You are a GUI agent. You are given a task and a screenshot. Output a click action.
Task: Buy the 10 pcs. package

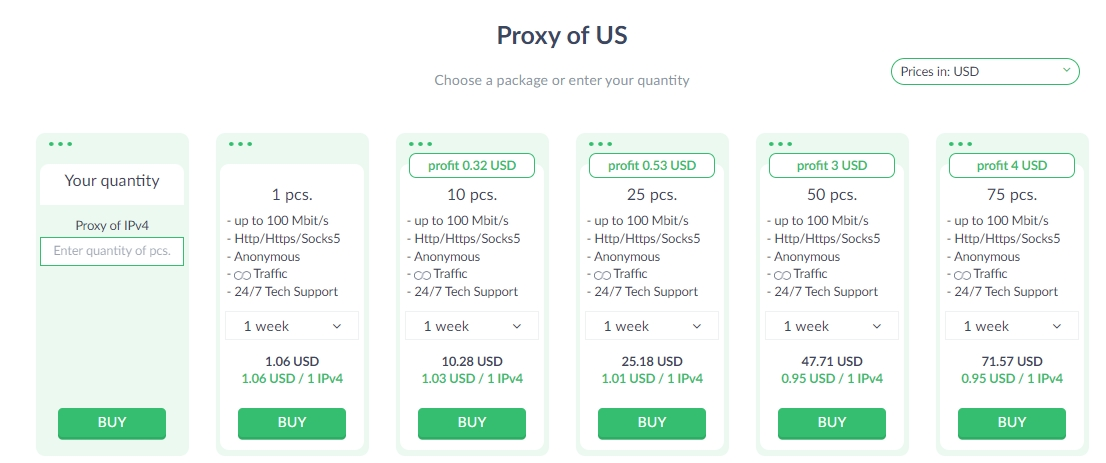click(472, 423)
